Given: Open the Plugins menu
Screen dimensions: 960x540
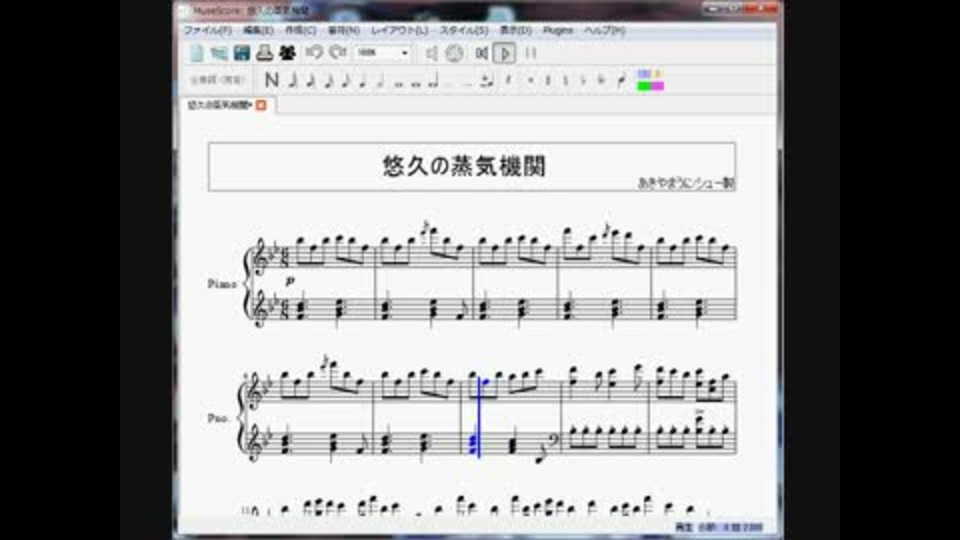Looking at the screenshot, I should point(558,30).
